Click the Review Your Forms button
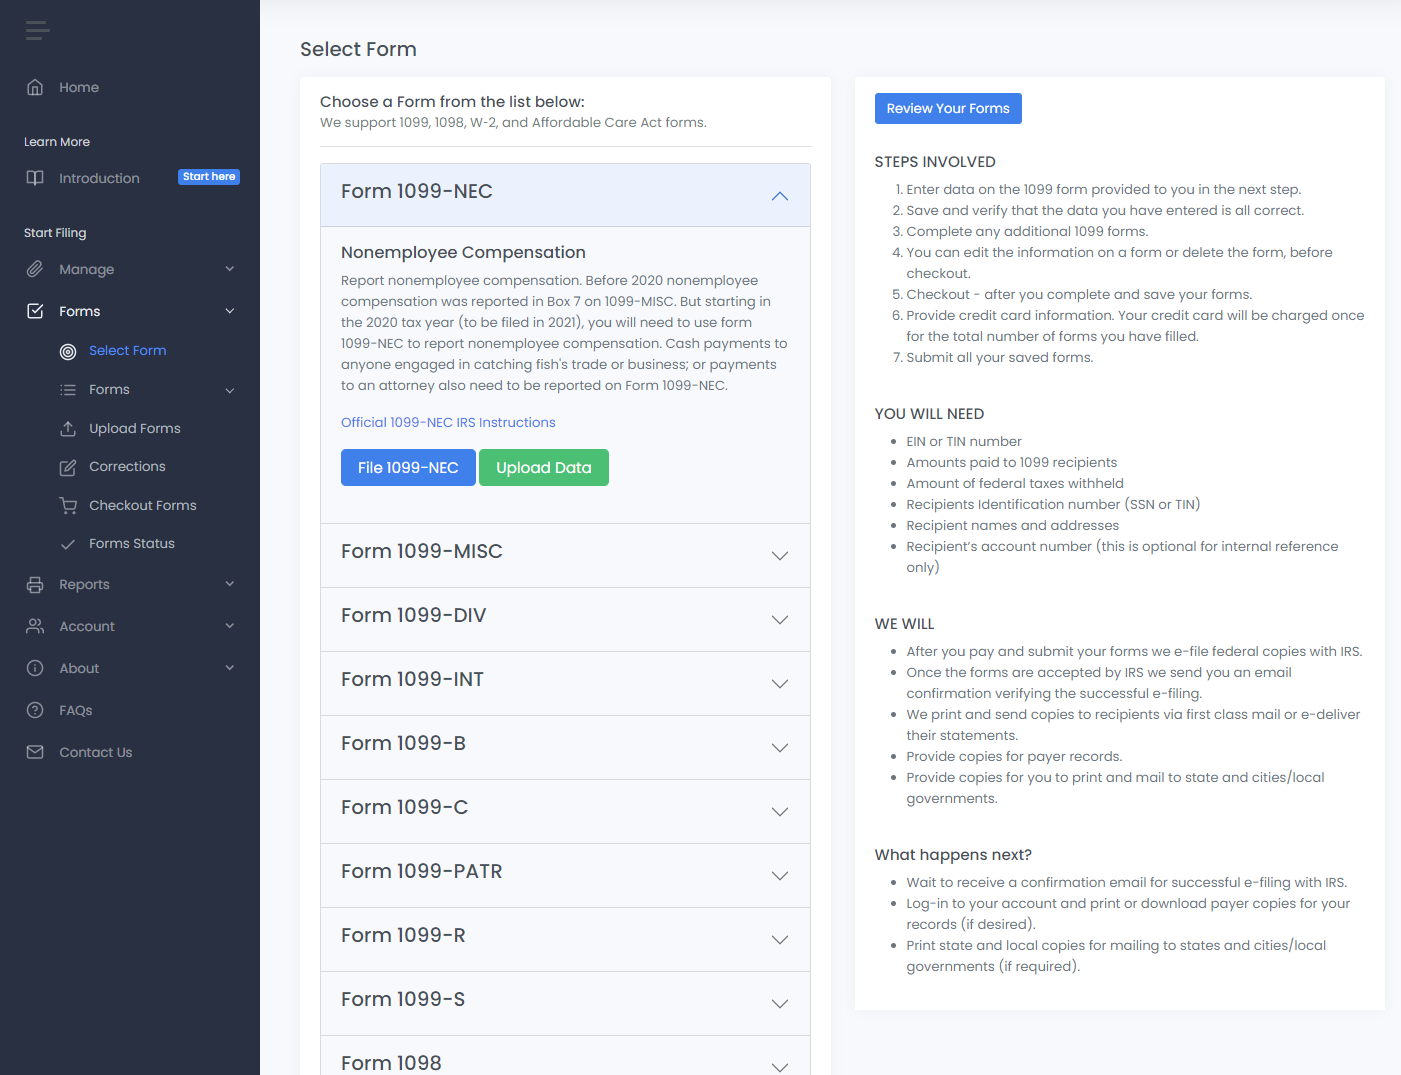This screenshot has width=1401, height=1075. (947, 109)
